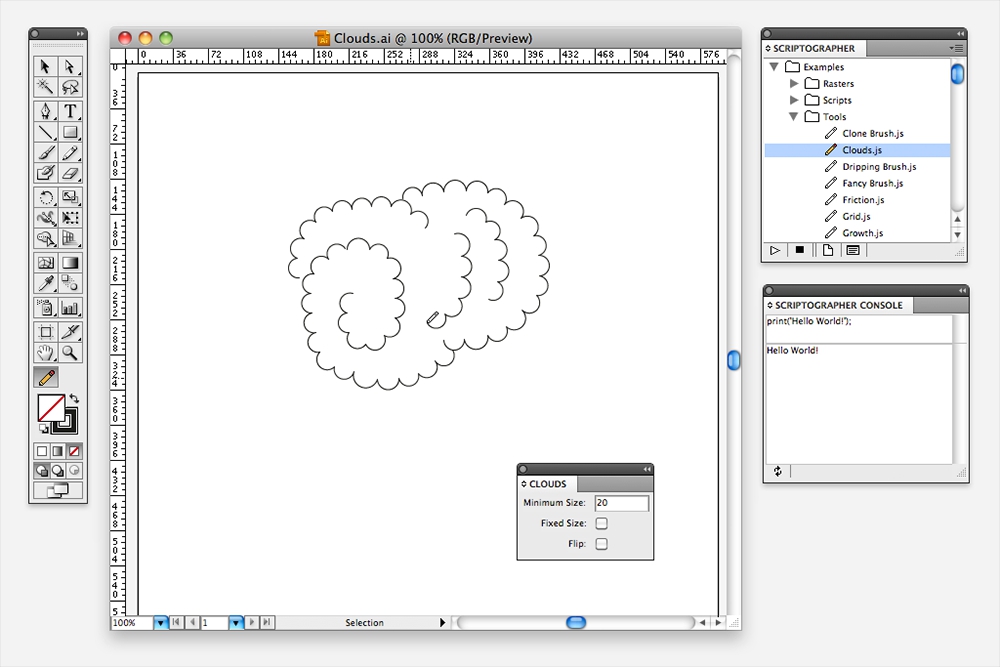1000x667 pixels.
Task: Open the artboard number dropdown
Action: pos(236,622)
